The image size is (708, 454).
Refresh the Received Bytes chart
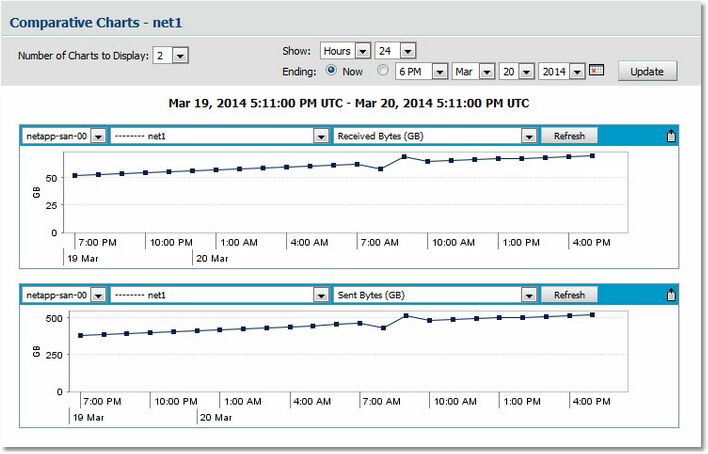pyautogui.click(x=569, y=136)
